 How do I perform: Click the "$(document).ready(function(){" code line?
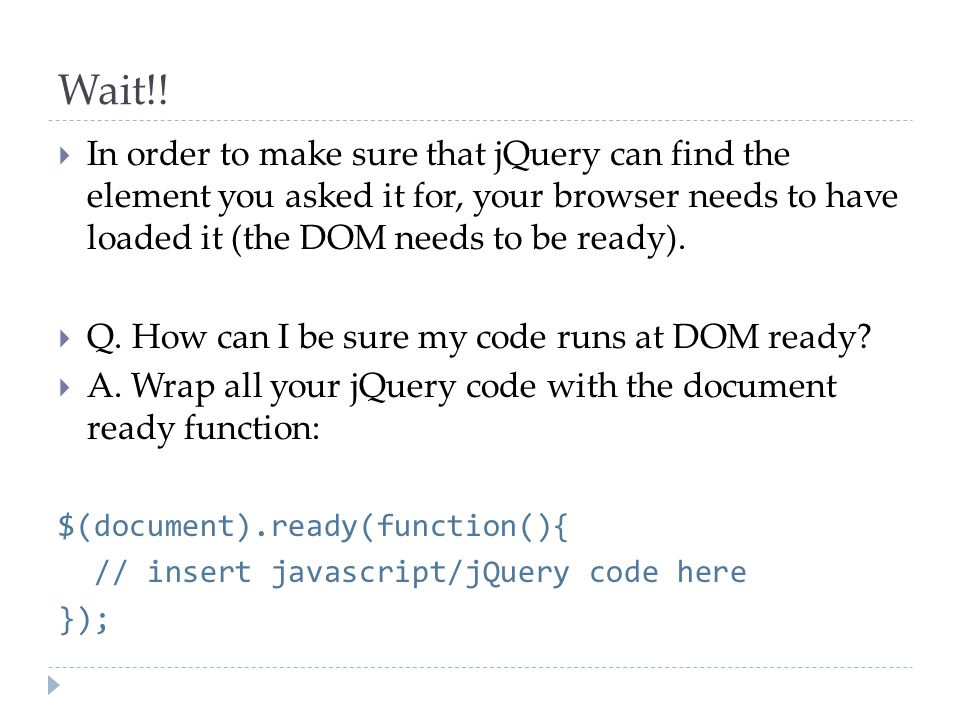(x=313, y=527)
